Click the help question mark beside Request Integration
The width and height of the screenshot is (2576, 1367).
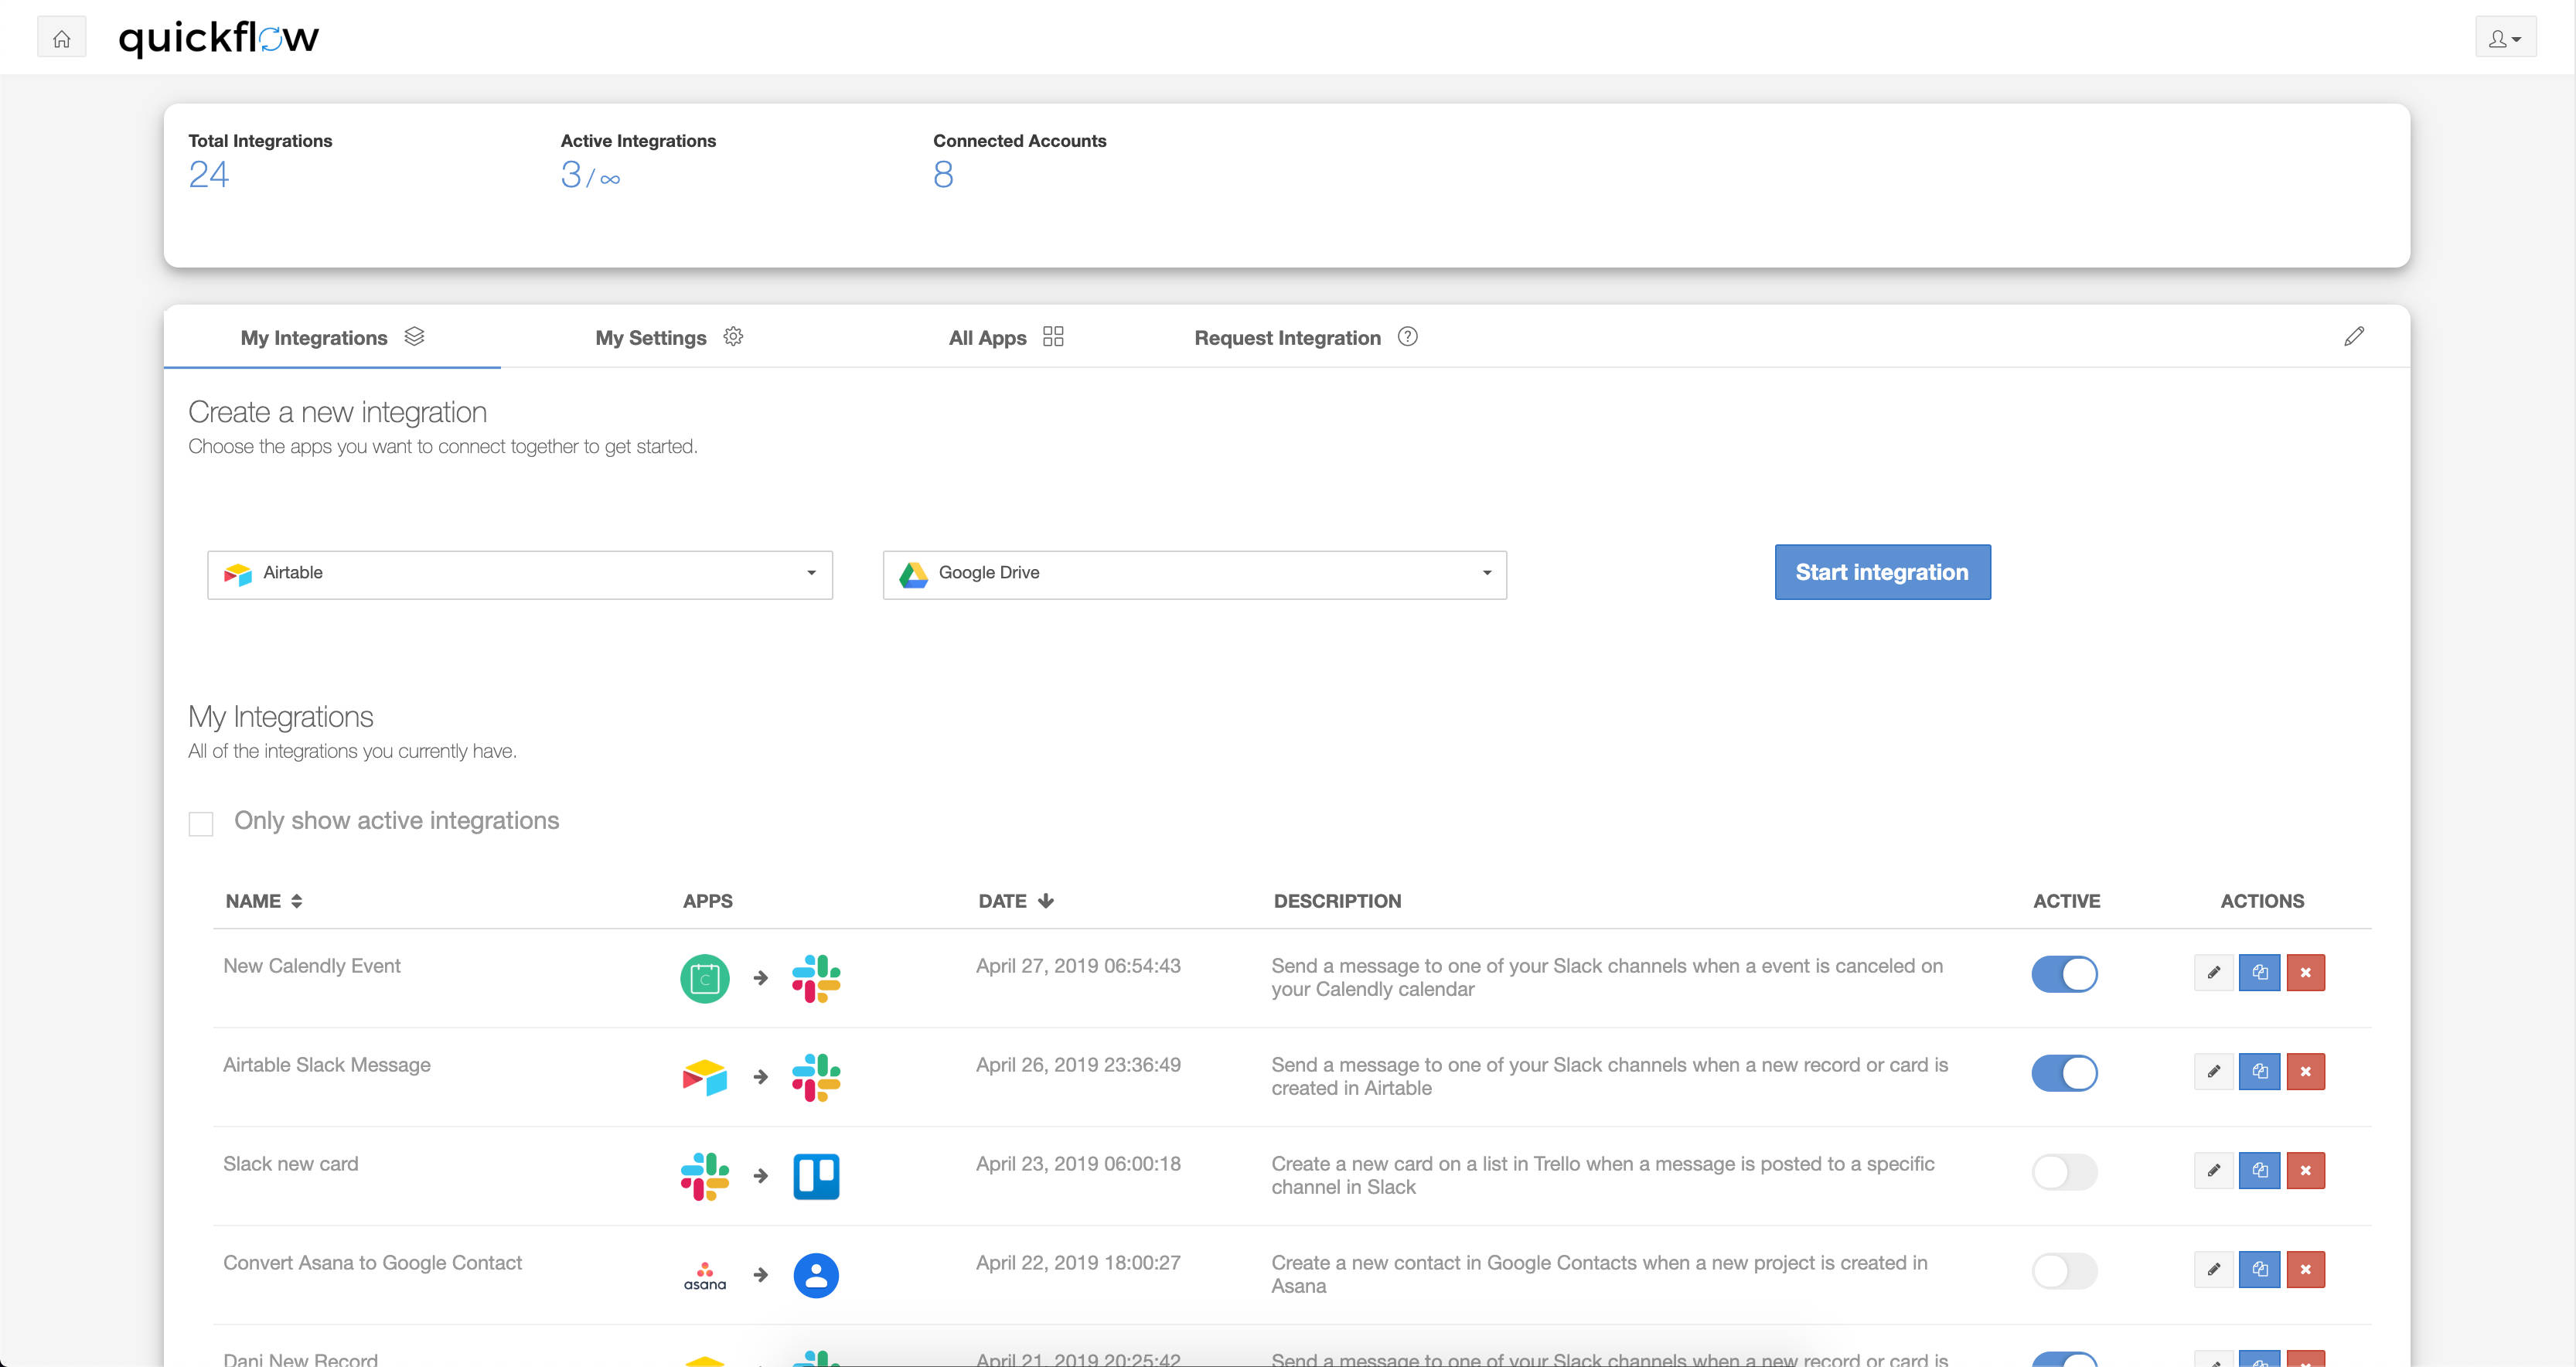[1408, 337]
